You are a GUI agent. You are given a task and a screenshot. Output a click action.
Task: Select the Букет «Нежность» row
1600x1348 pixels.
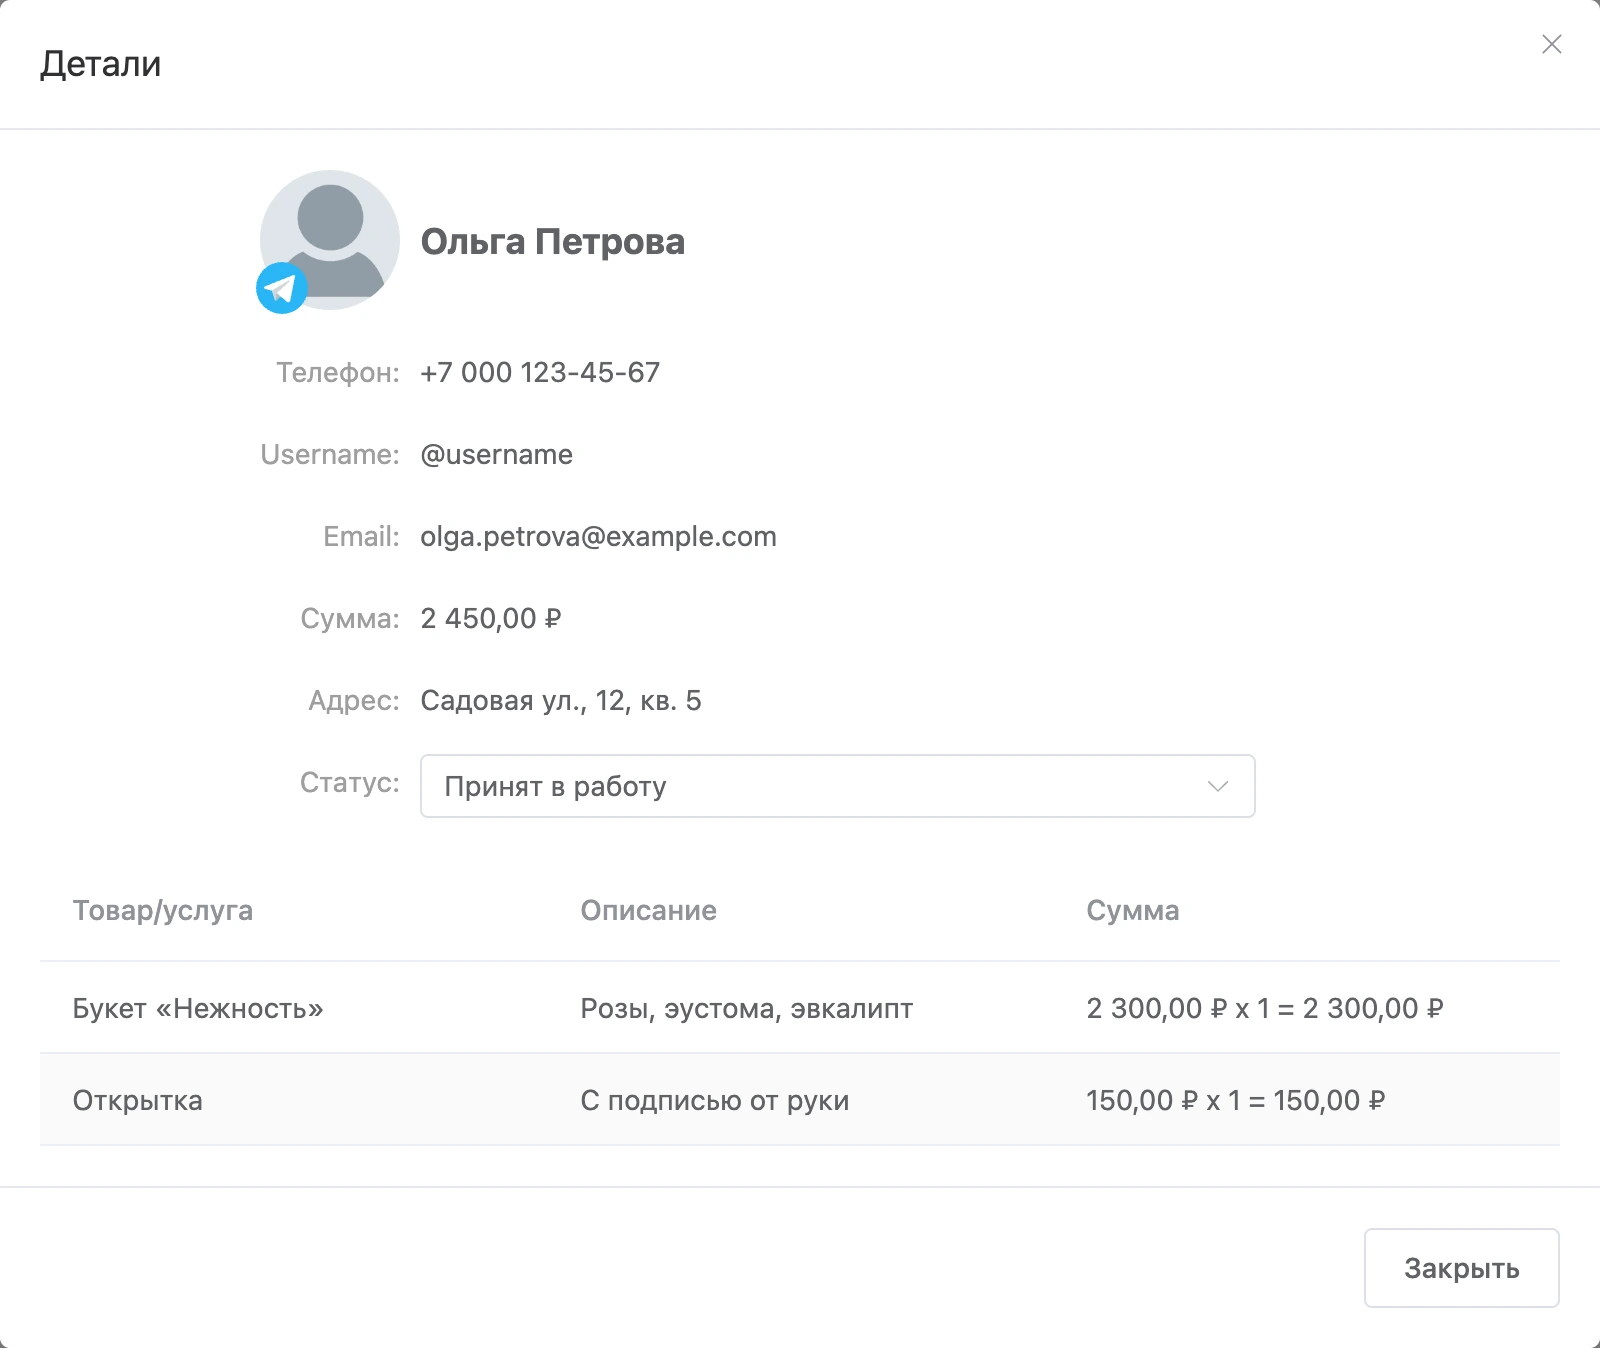(800, 1008)
